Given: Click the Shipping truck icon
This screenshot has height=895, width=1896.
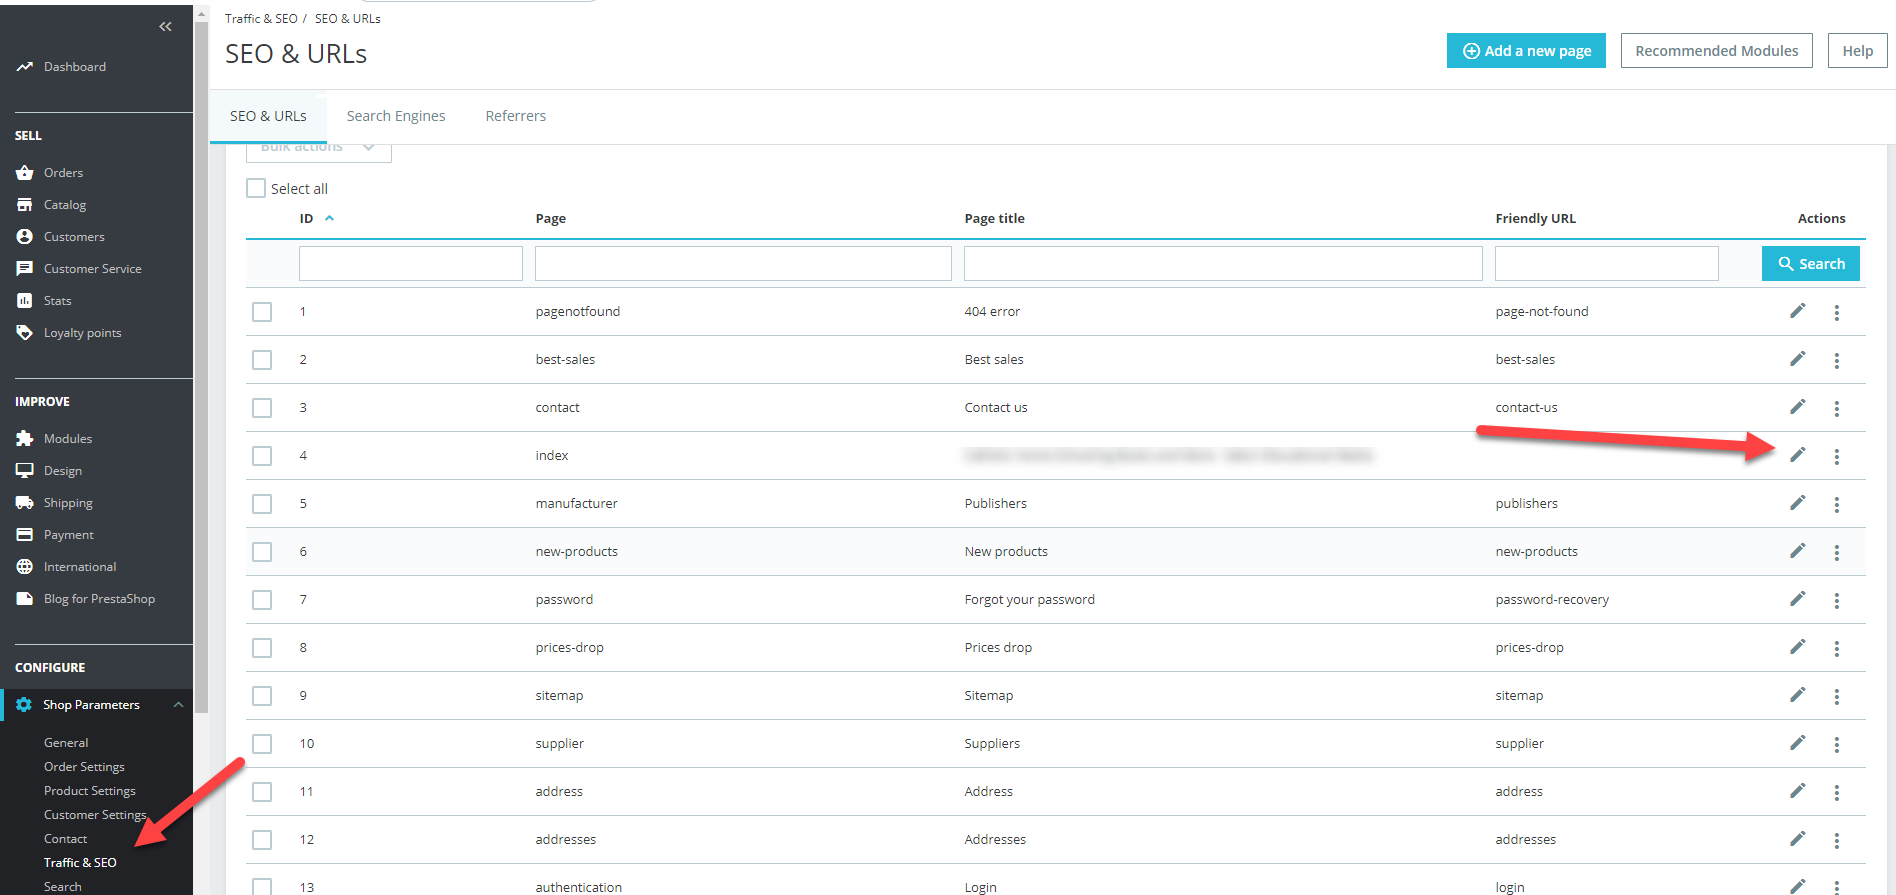Looking at the screenshot, I should [x=25, y=503].
